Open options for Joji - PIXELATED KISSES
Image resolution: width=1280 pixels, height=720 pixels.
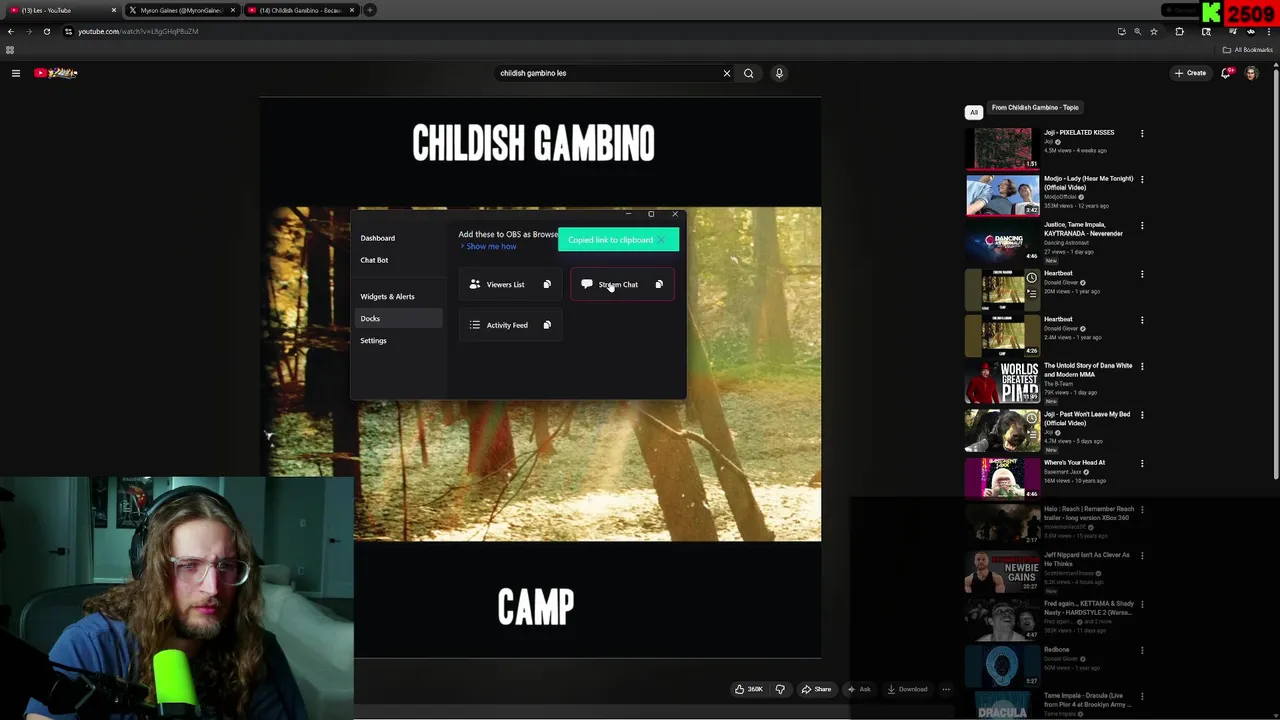[1142, 133]
